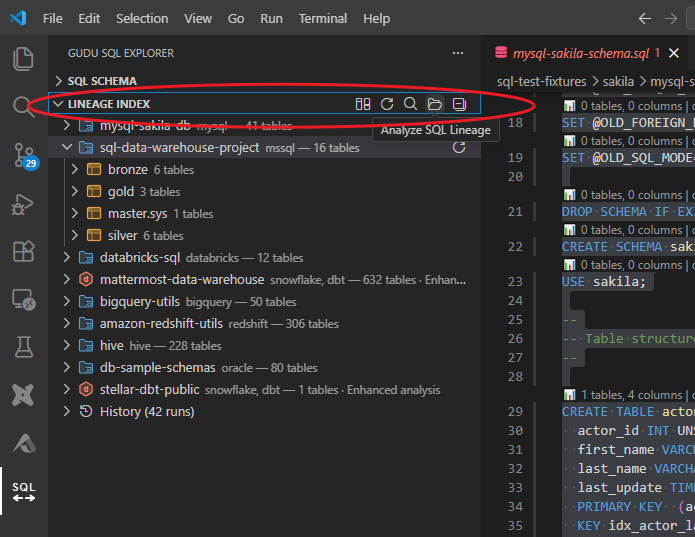Open the Run menu
The height and width of the screenshot is (537, 695).
[x=271, y=19]
